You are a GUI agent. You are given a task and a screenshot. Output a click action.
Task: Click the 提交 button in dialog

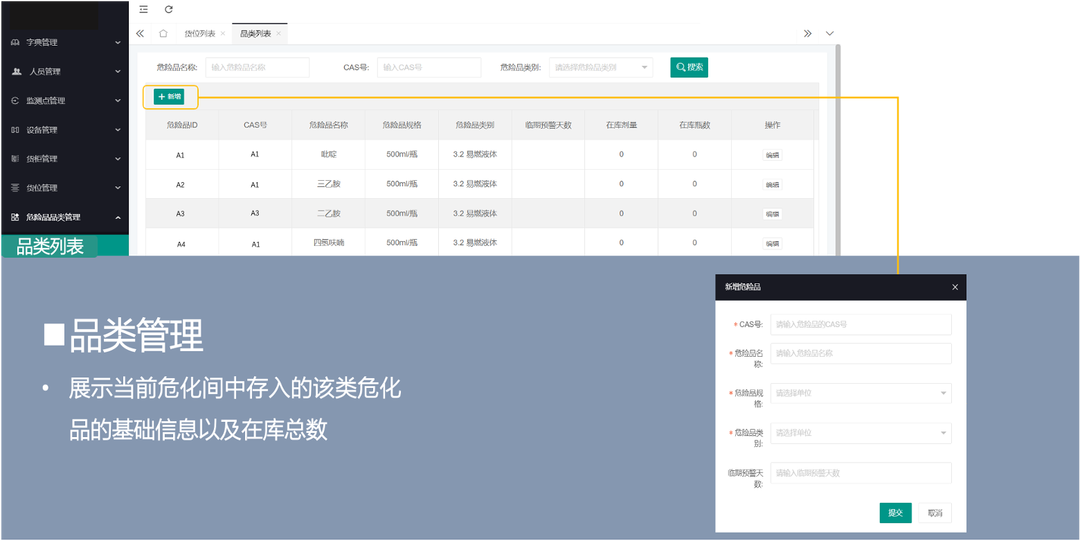tap(895, 513)
